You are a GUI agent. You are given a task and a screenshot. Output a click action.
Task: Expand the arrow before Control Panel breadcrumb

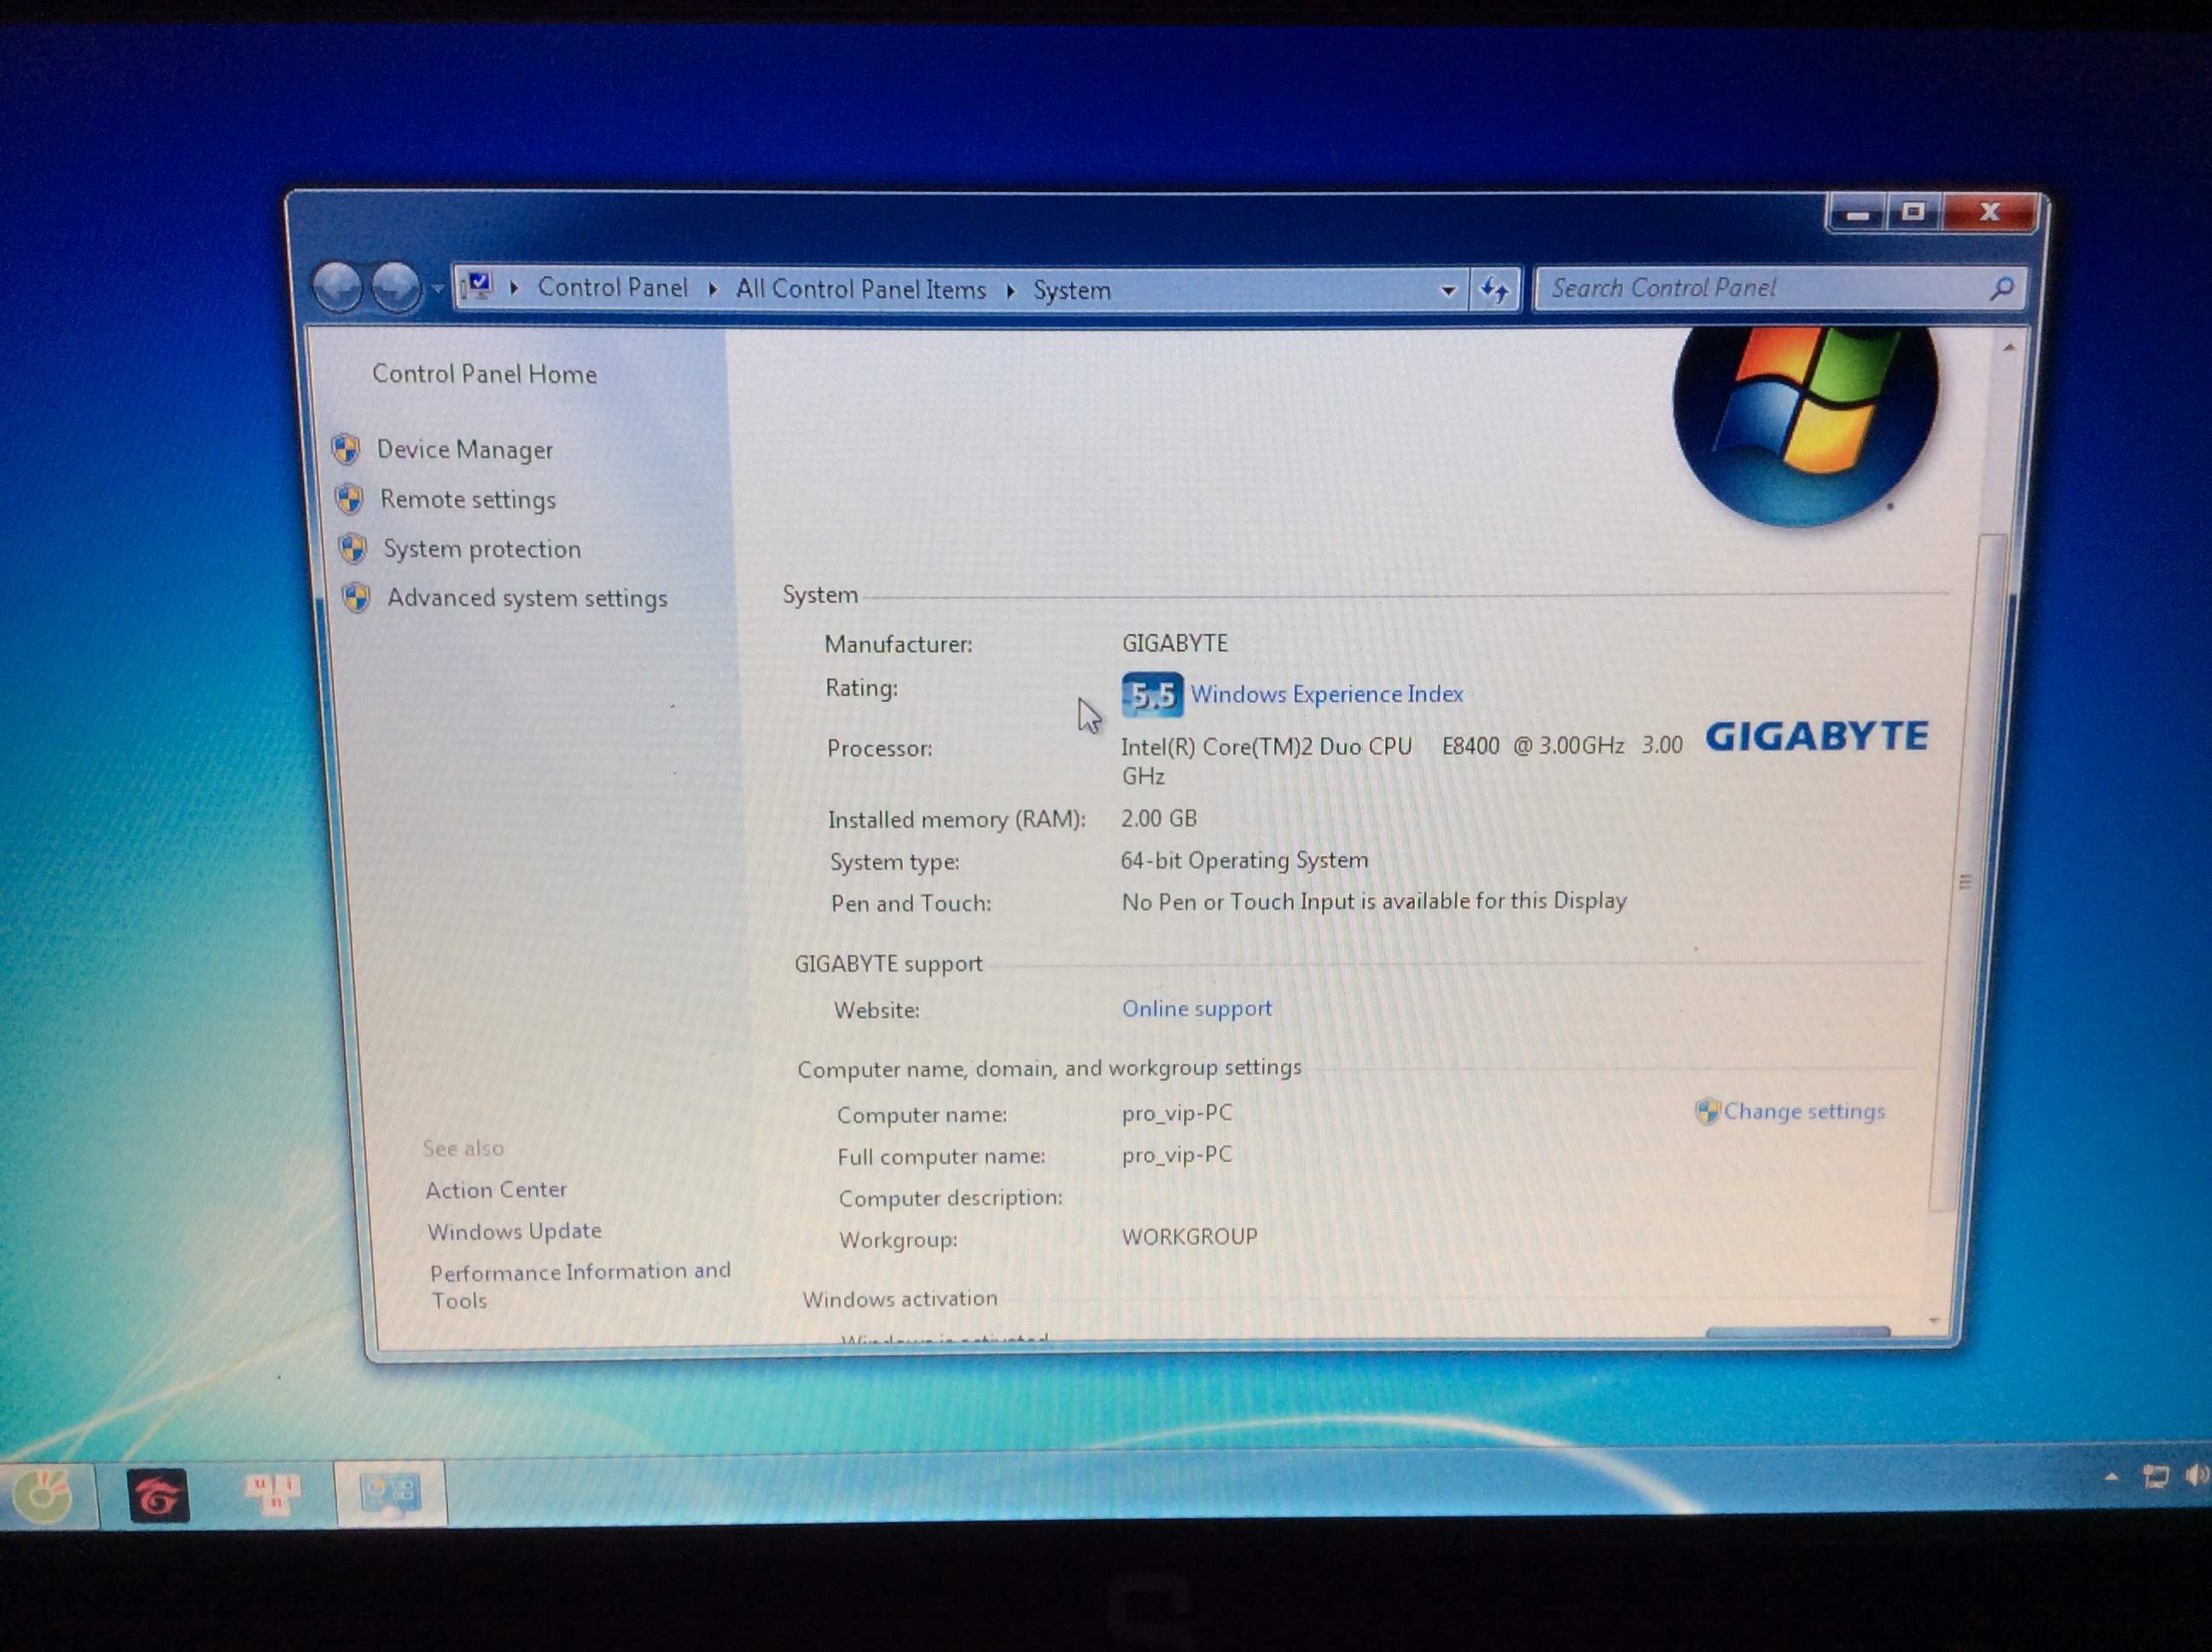(514, 288)
